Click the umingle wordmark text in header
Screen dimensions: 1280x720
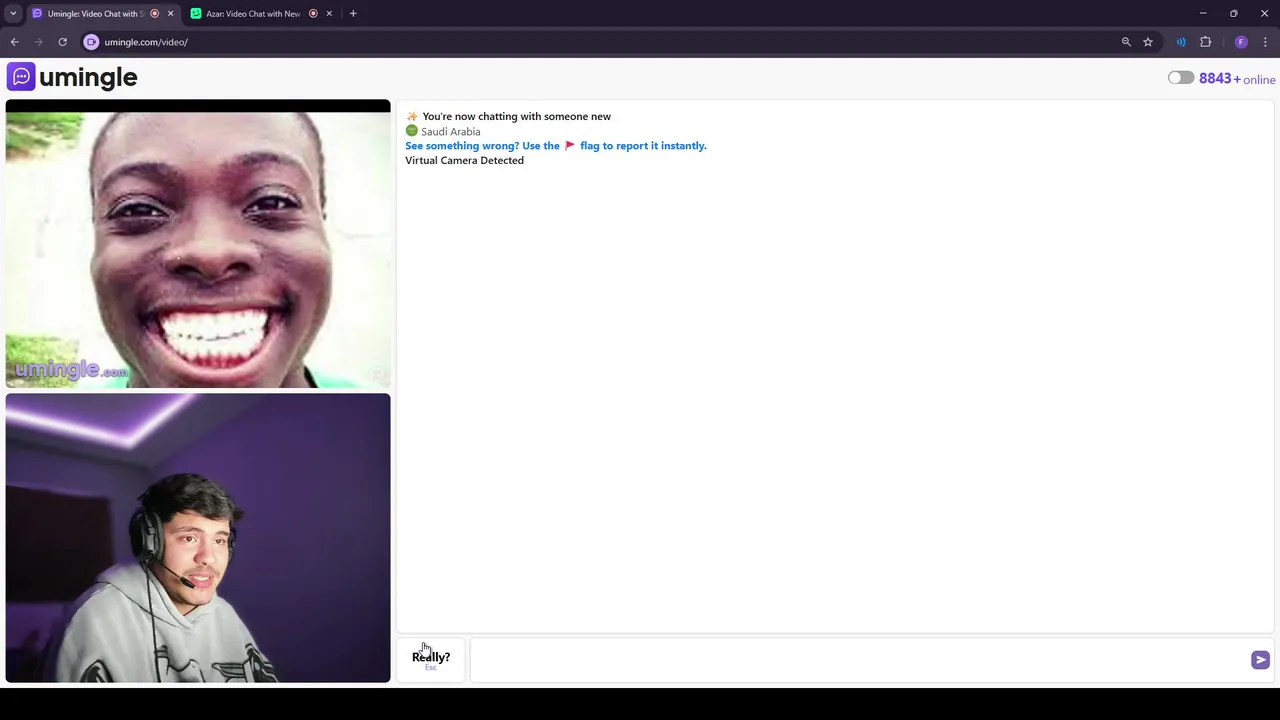[x=88, y=78]
